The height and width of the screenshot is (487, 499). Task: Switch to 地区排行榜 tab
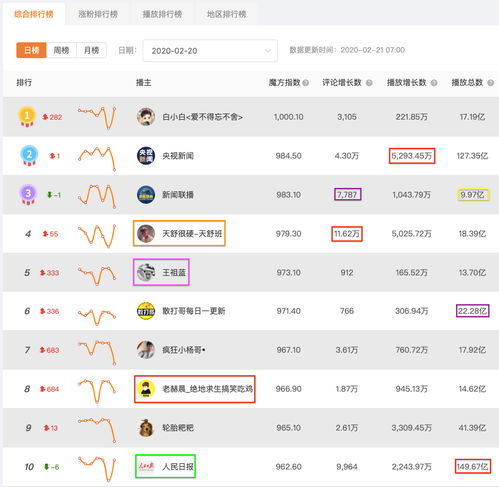pos(226,14)
